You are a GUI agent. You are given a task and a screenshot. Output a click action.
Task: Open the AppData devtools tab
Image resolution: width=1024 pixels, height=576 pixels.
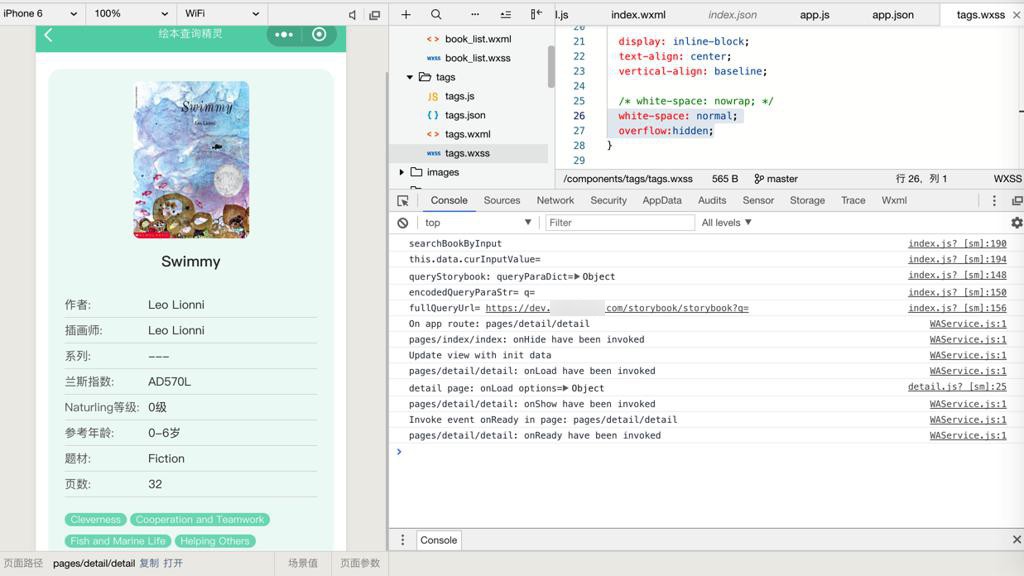point(662,200)
